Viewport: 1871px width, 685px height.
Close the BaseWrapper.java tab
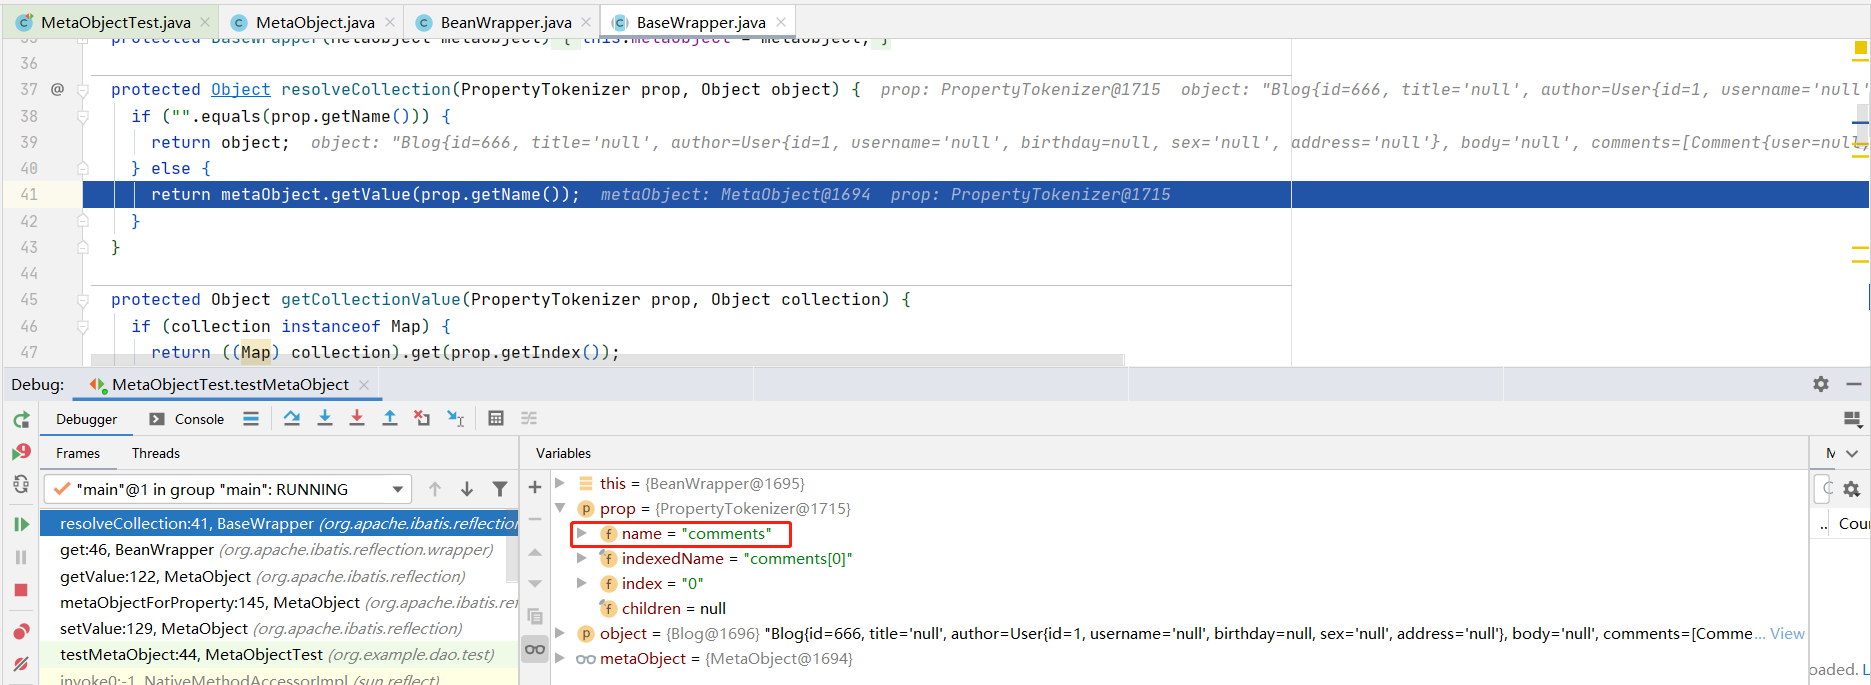click(x=781, y=22)
